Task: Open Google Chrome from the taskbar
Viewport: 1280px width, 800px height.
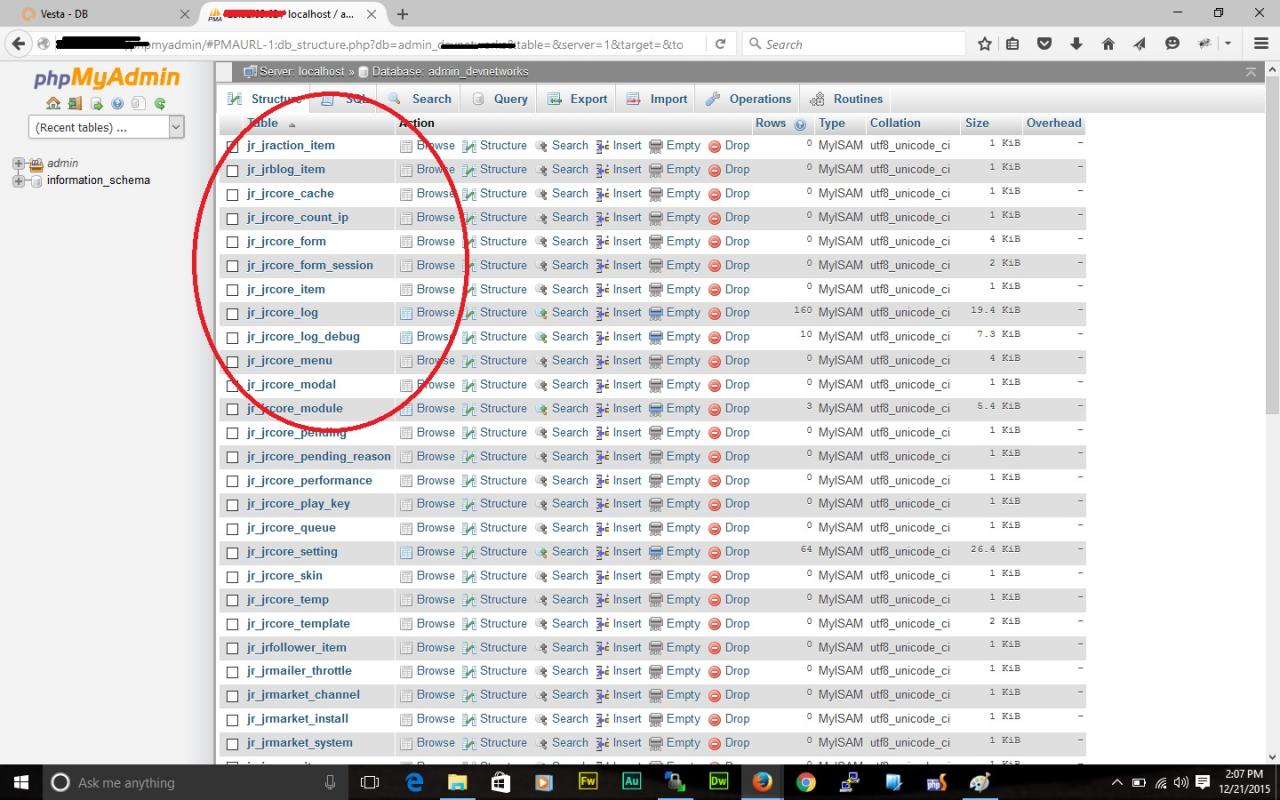Action: pyautogui.click(x=806, y=782)
